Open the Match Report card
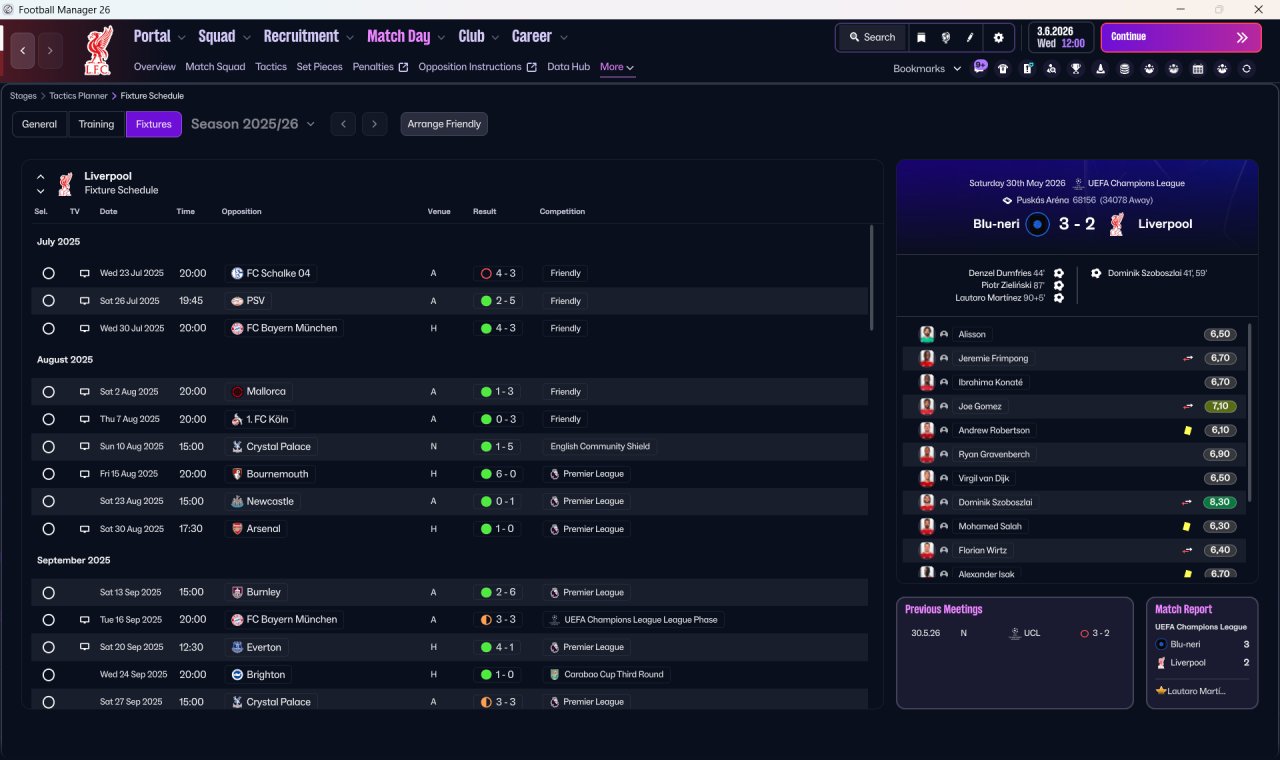This screenshot has width=1280, height=760. (x=1202, y=653)
